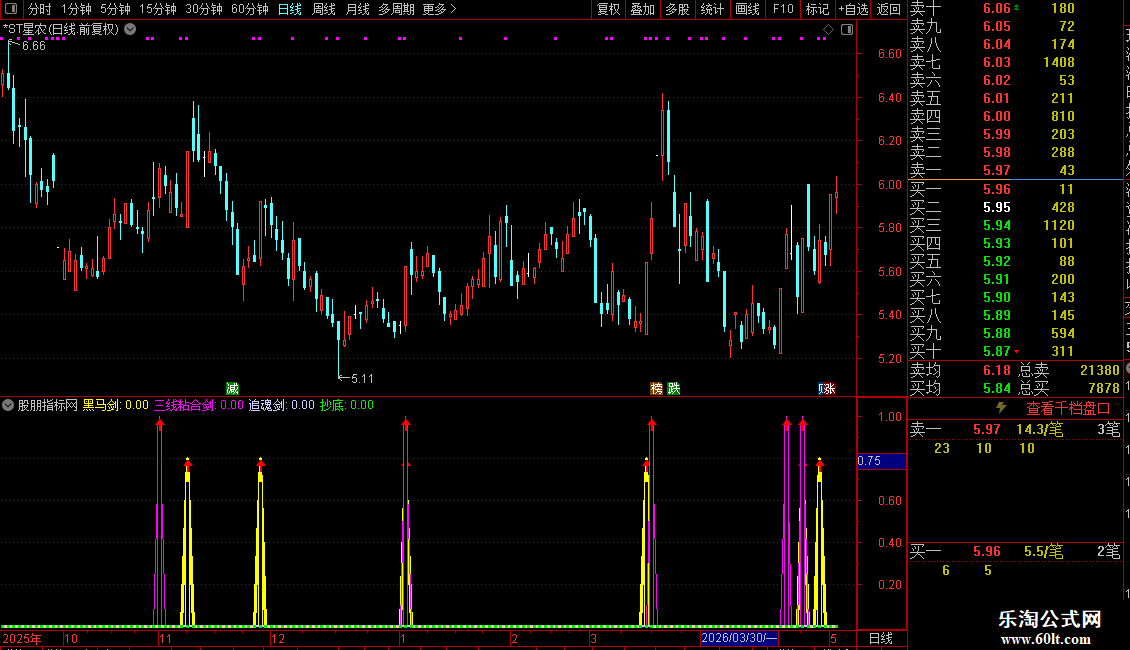Select the 5分钟 period tab
1130x650 pixels.
coord(115,9)
